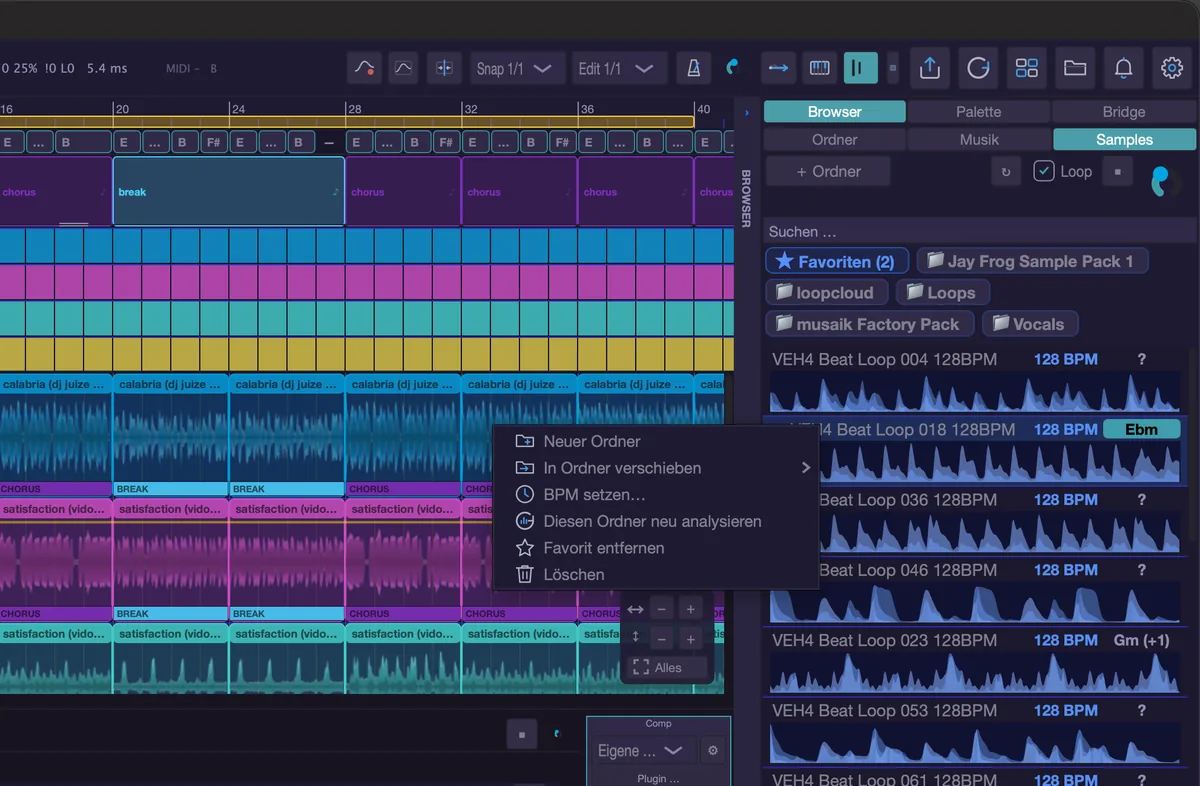Open the project folder icon in toolbar
This screenshot has width=1200, height=786.
[1075, 68]
